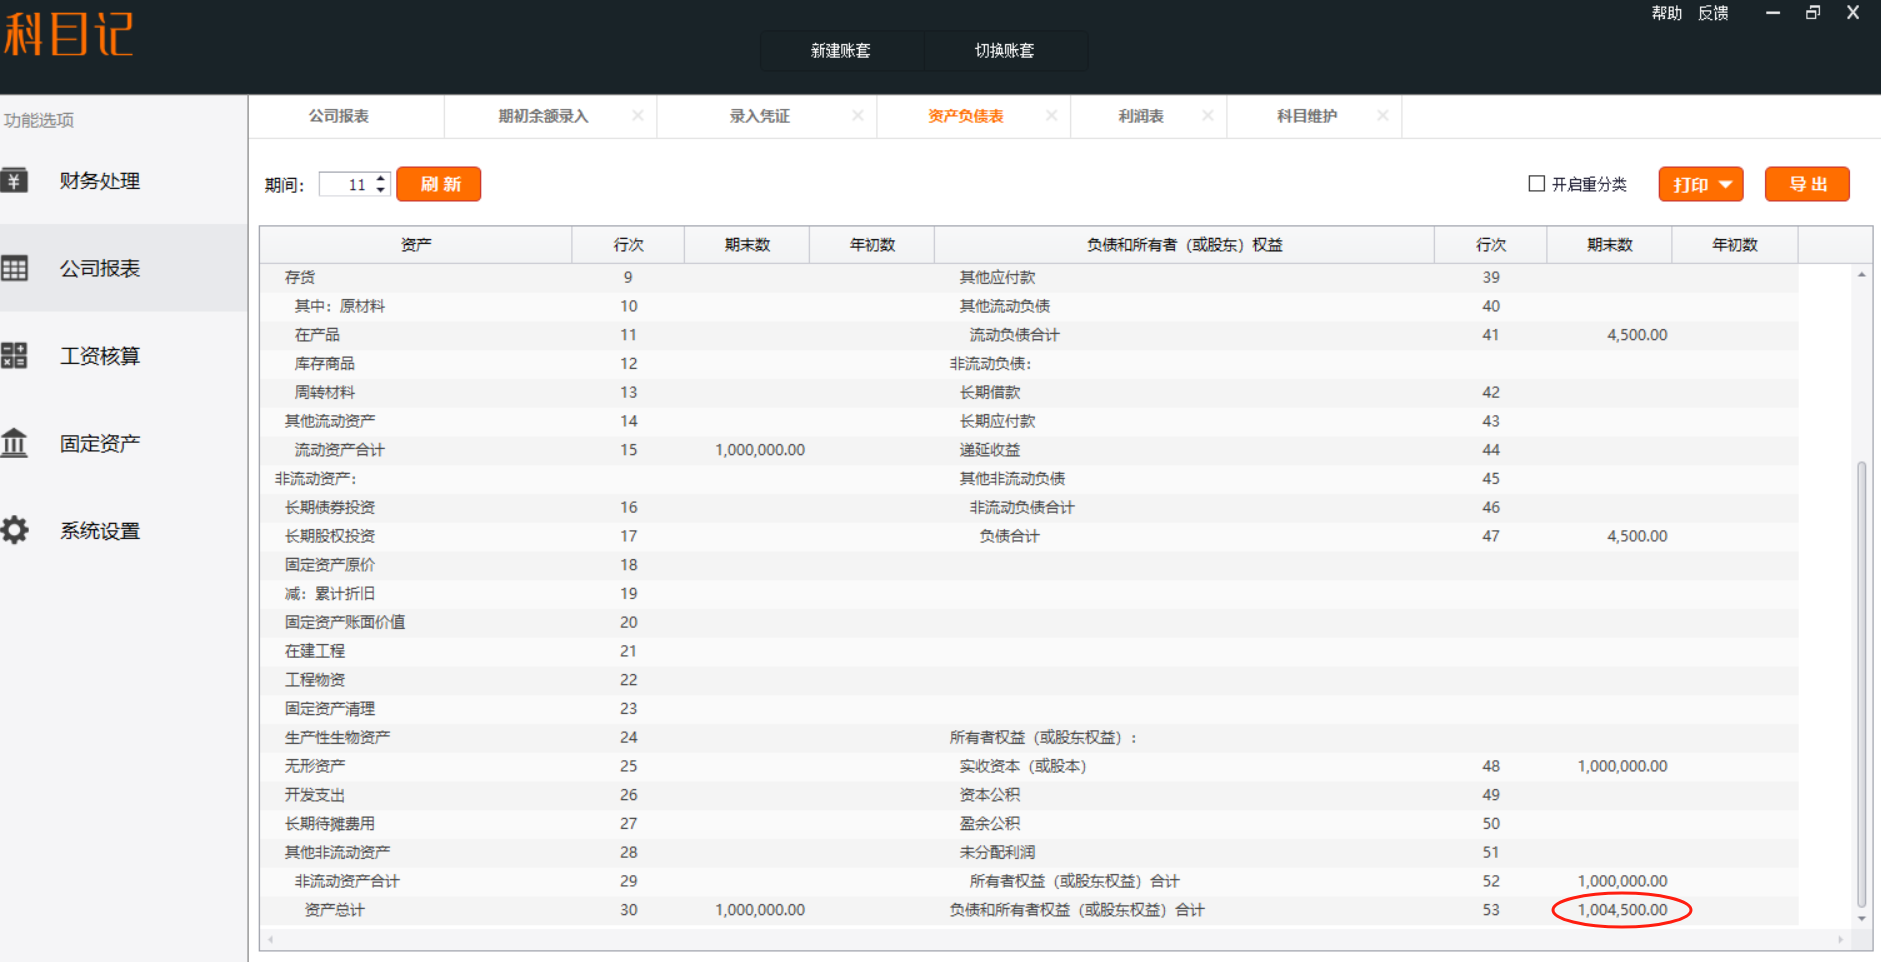Open 系统设置 gear icon
Viewport: 1881px width, 962px height.
pos(14,530)
